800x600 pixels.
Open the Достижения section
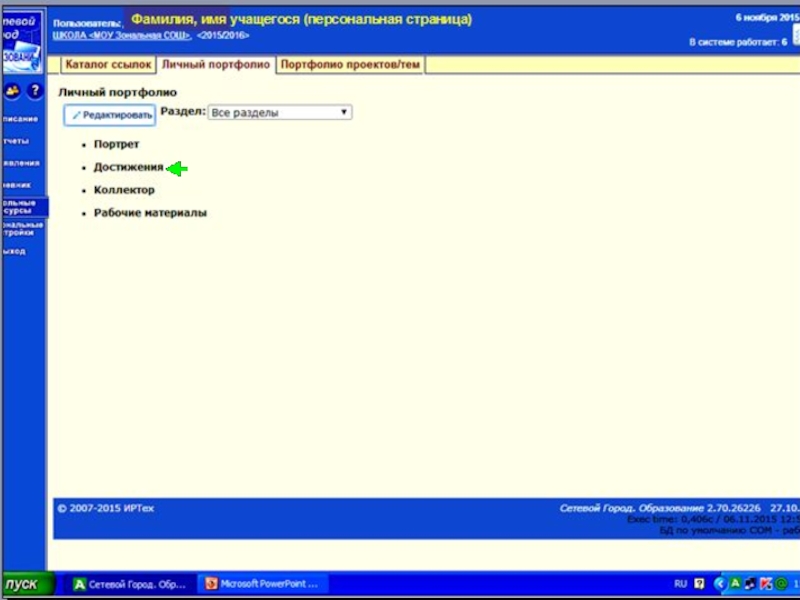(x=128, y=167)
